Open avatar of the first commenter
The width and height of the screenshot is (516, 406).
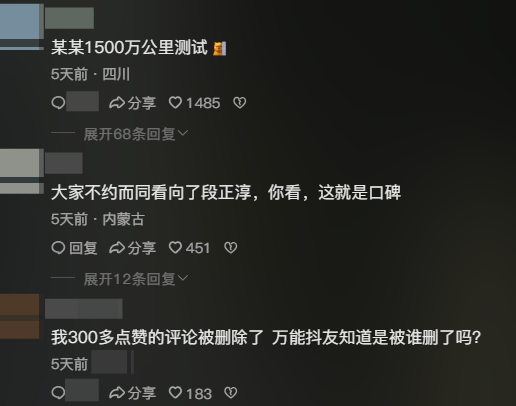pos(21,27)
